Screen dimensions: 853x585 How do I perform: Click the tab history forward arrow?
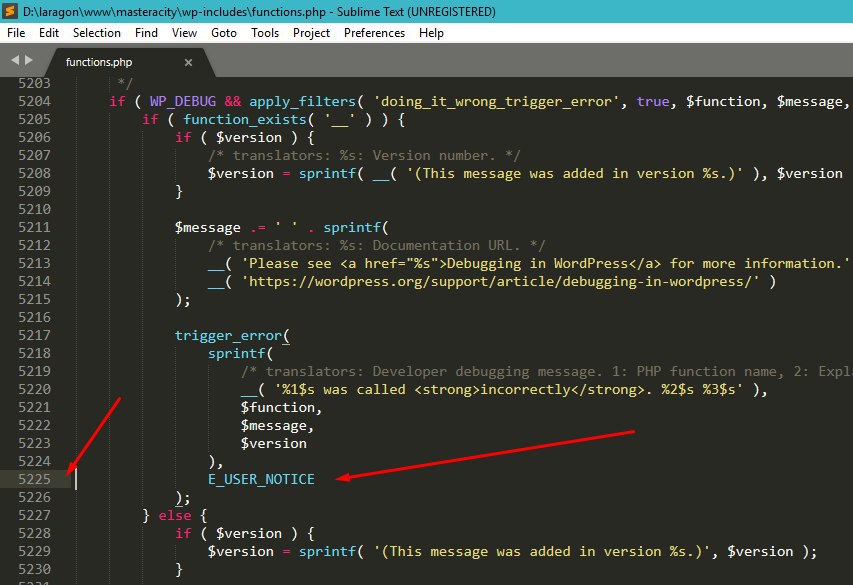pyautogui.click(x=29, y=60)
